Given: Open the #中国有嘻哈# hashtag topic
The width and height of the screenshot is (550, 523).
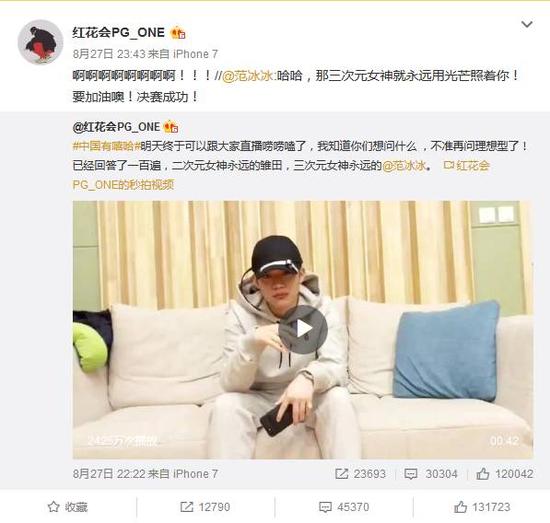Looking at the screenshot, I should (x=106, y=146).
